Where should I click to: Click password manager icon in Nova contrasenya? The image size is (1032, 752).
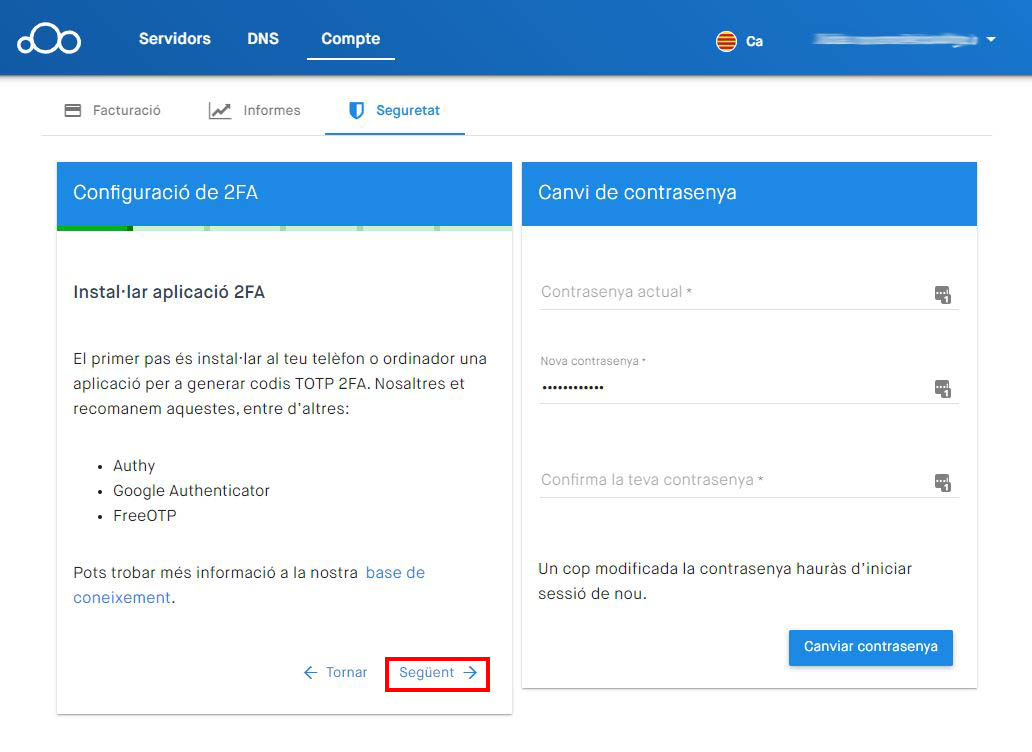tap(942, 388)
